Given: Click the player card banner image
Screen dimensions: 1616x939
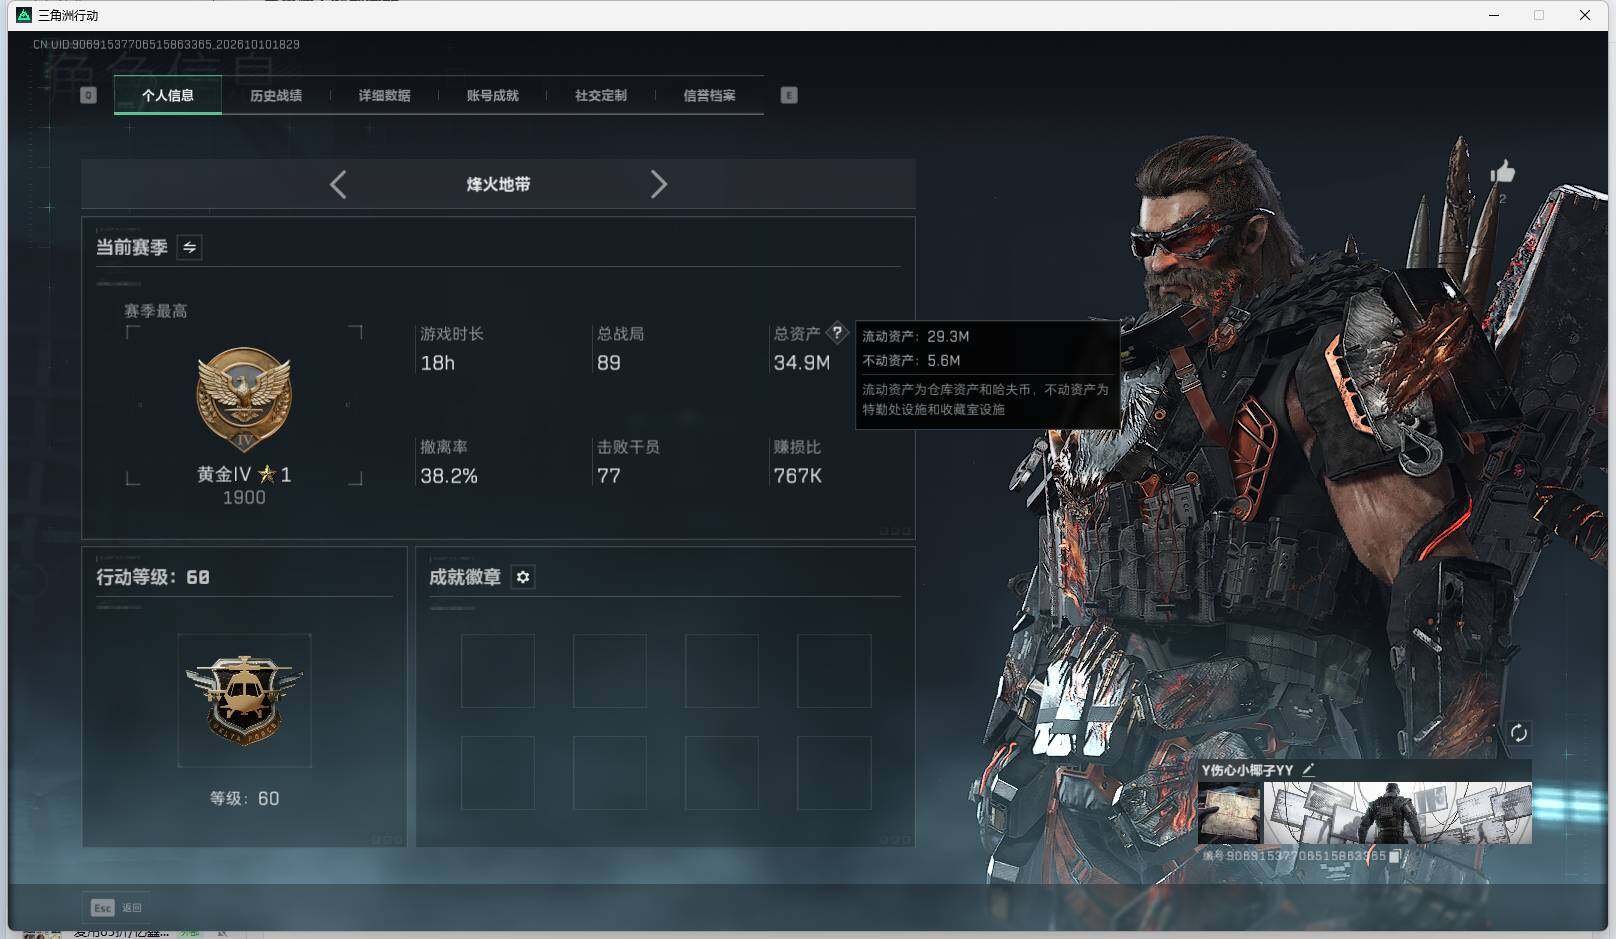Looking at the screenshot, I should (1397, 813).
